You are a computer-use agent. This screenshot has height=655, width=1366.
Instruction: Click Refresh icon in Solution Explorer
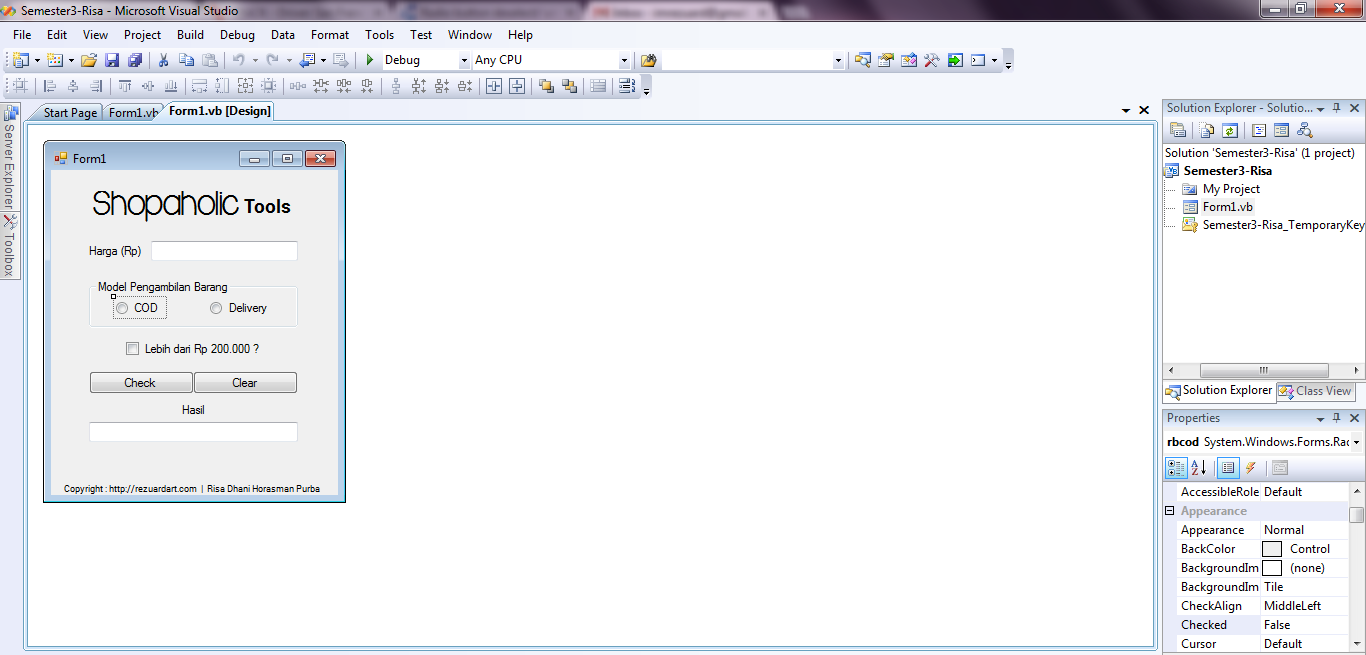pyautogui.click(x=1230, y=130)
